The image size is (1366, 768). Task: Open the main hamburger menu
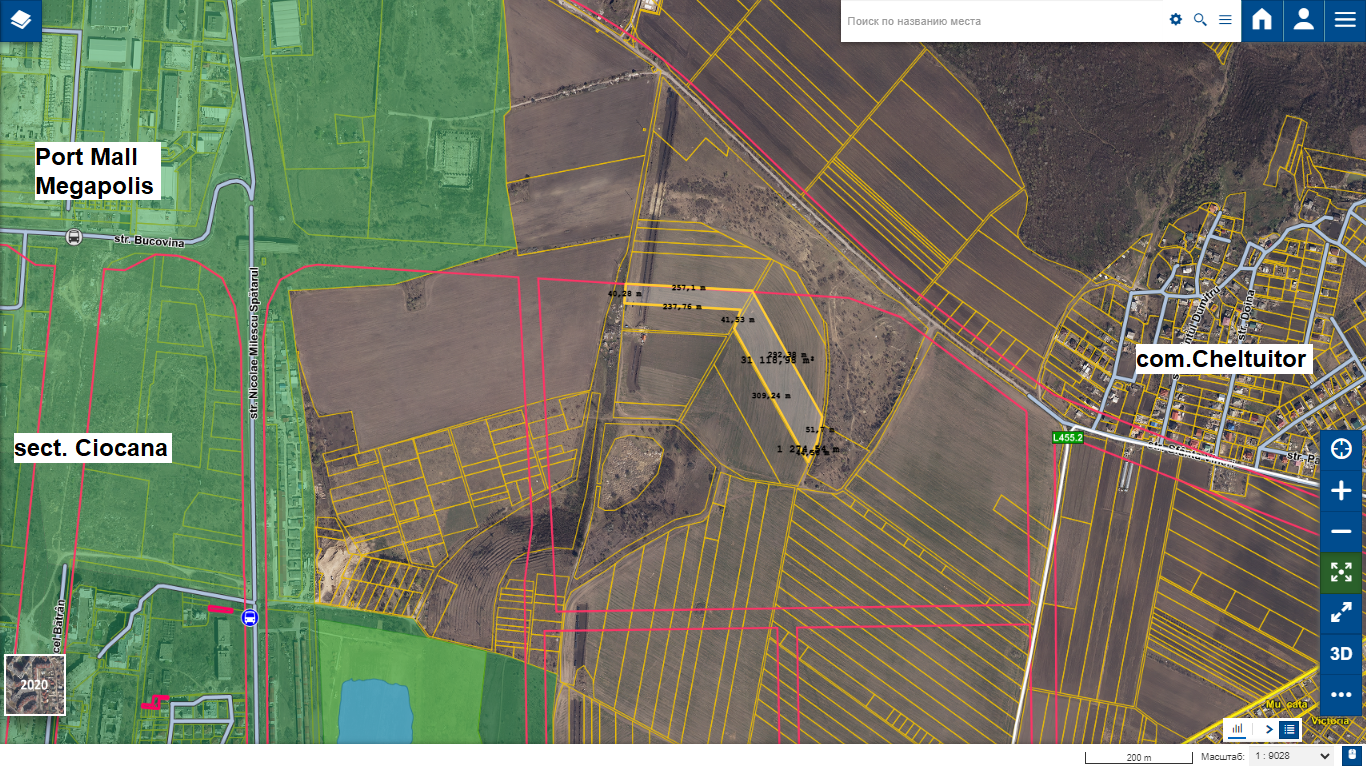[1345, 20]
